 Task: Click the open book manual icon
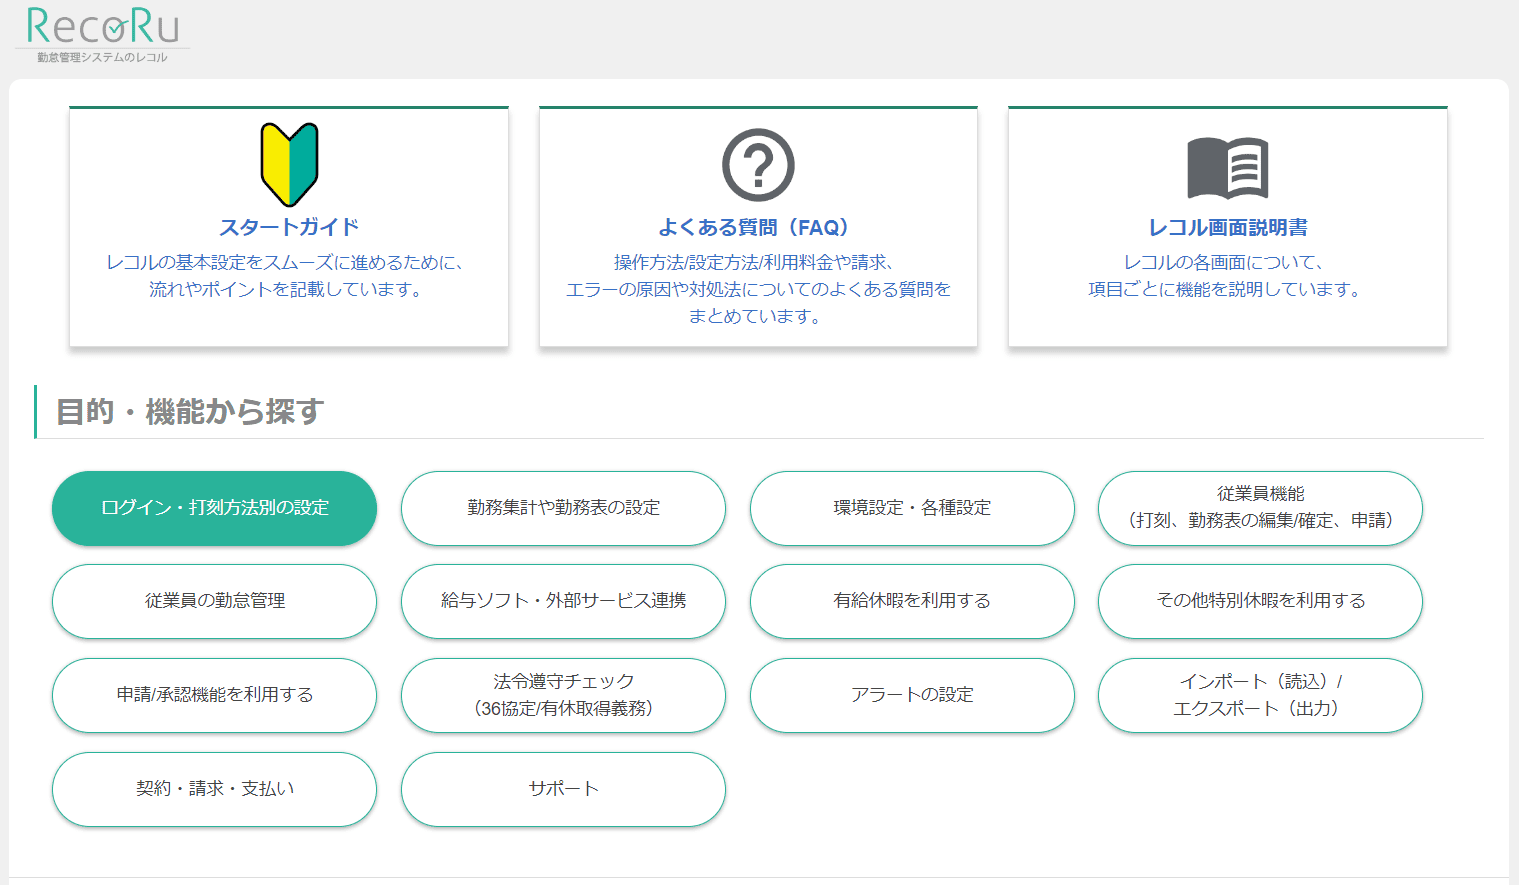click(x=1227, y=168)
